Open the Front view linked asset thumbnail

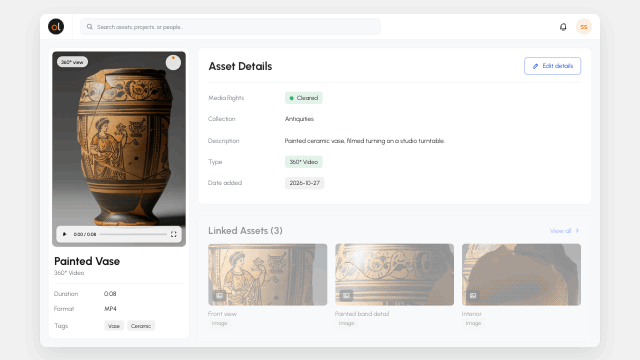[x=267, y=275]
